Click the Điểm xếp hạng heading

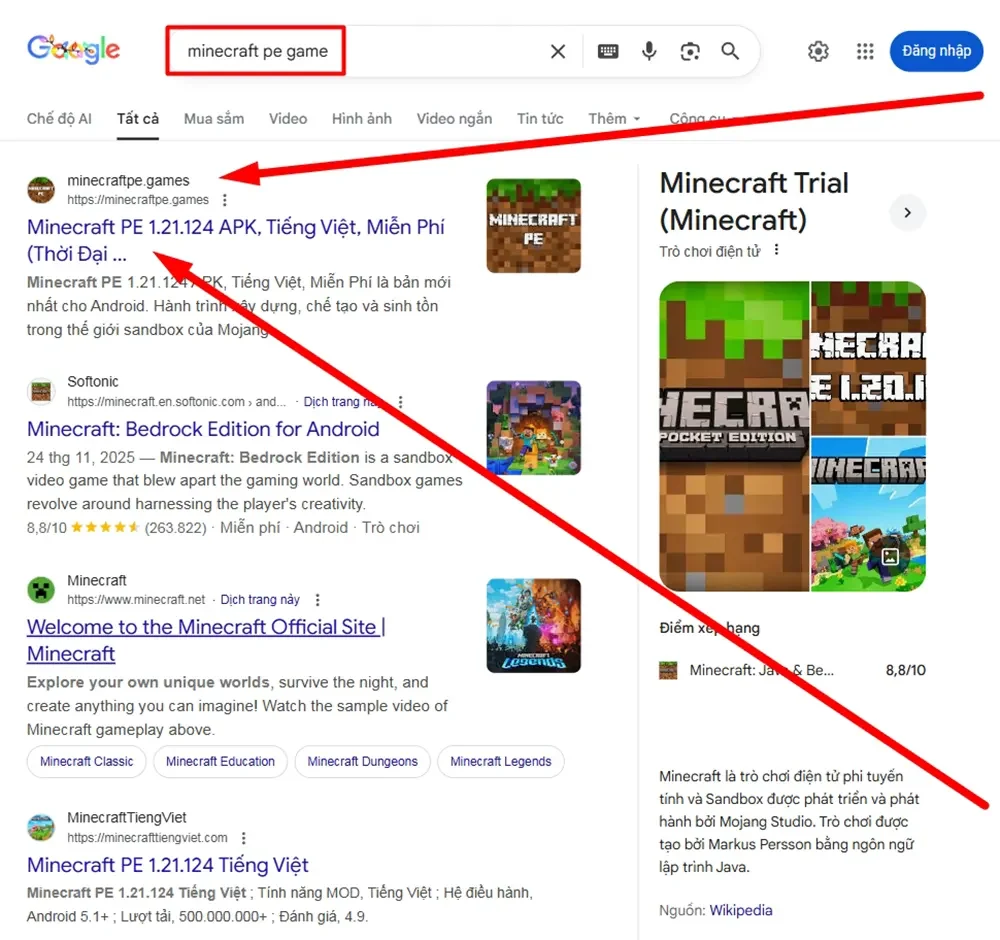(709, 628)
